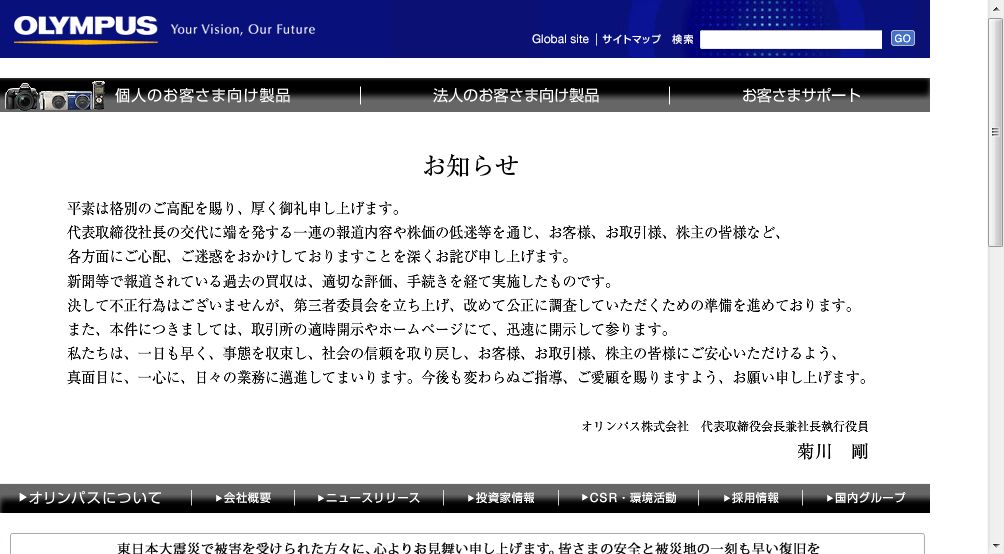Screen dimensions: 1004x554
Task: Open ニュースリリース in footer nav
Action: pos(369,498)
